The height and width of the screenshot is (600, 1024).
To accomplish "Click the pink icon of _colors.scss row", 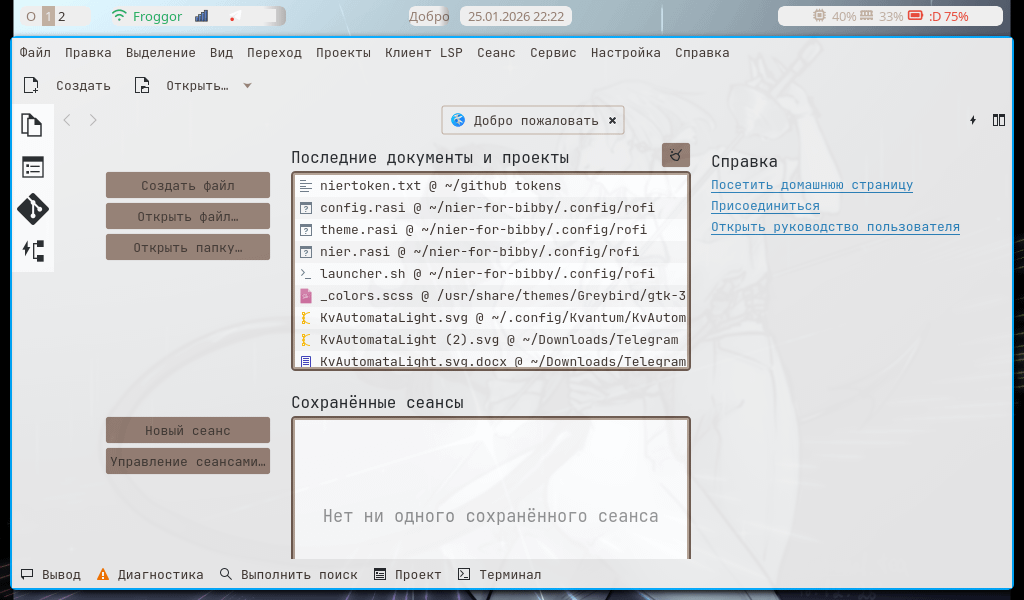I will (306, 296).
